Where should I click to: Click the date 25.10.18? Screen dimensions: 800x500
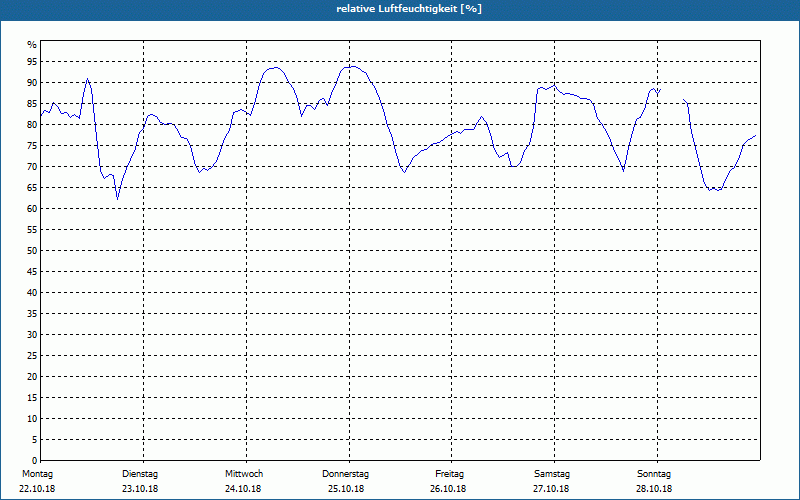[x=346, y=489]
